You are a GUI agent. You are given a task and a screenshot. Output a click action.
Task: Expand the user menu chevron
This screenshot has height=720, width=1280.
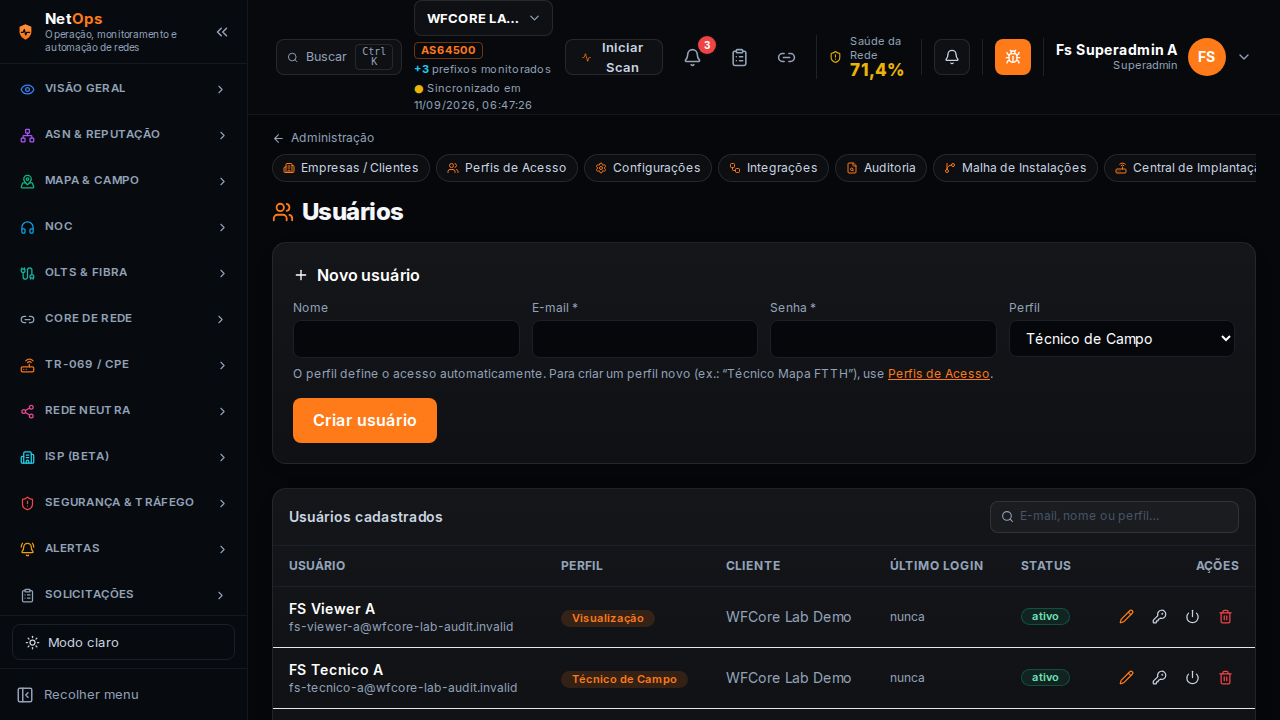click(x=1244, y=57)
